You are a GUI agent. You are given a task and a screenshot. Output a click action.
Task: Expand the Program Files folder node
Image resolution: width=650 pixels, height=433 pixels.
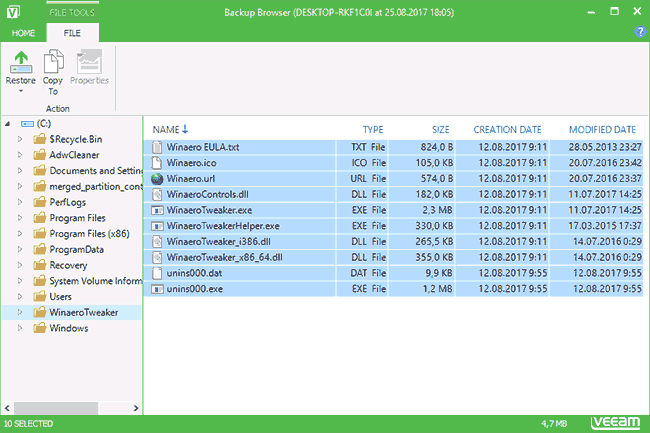point(19,218)
